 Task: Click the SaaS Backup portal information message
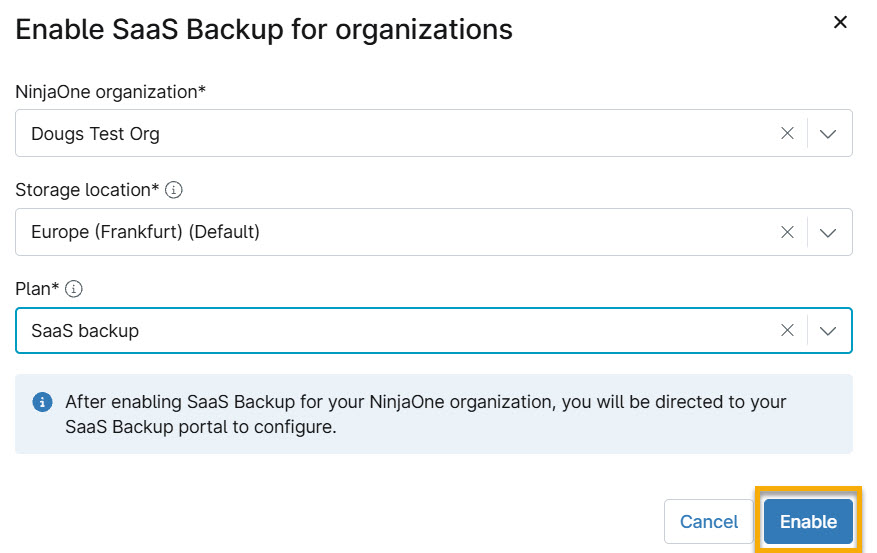(426, 414)
